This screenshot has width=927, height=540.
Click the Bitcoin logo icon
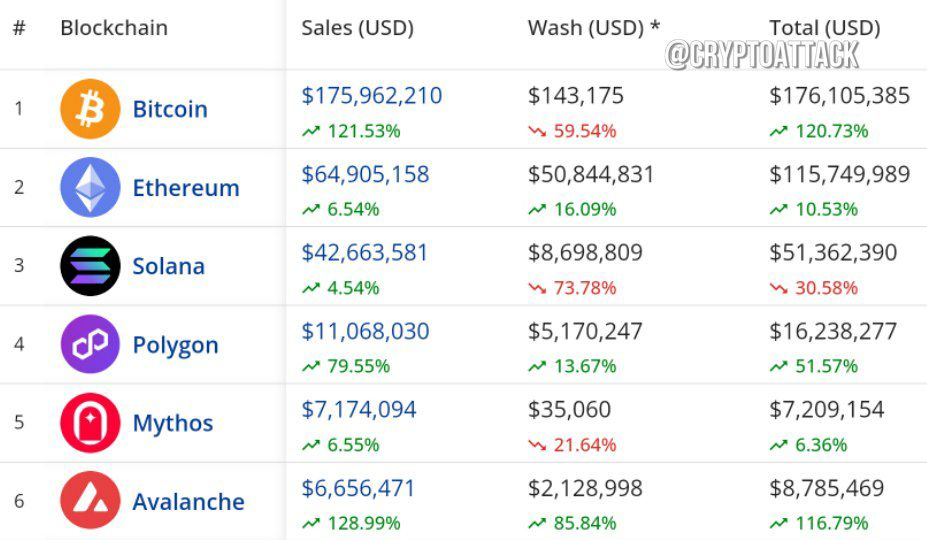90,109
